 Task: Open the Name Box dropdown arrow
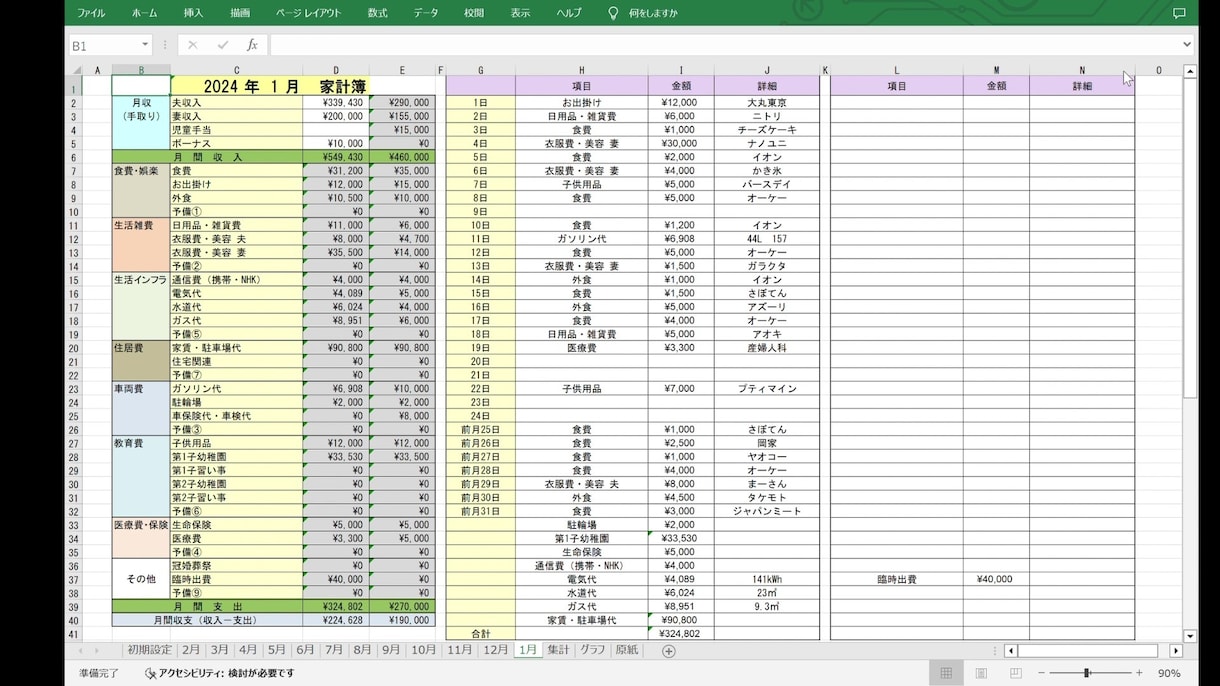pyautogui.click(x=145, y=45)
